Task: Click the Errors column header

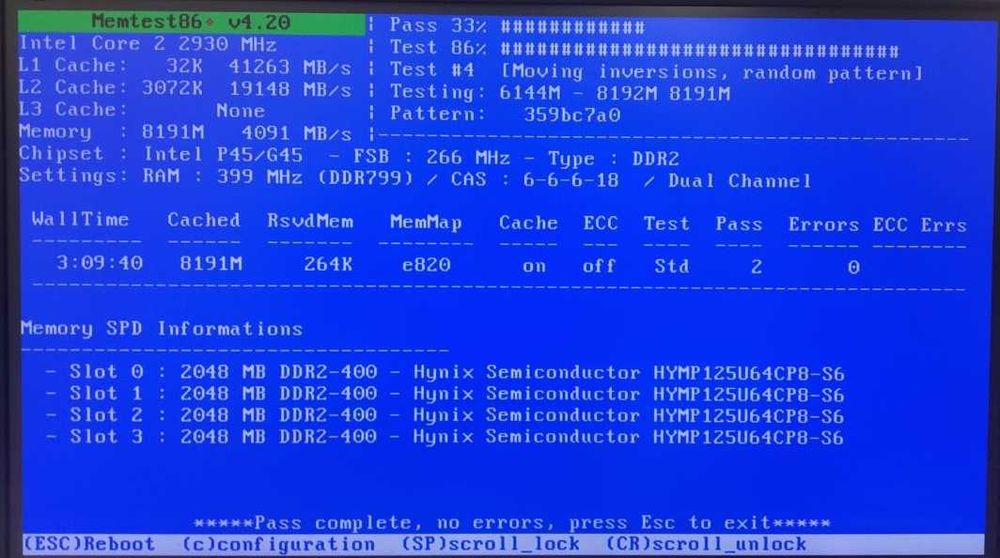Action: (x=823, y=225)
